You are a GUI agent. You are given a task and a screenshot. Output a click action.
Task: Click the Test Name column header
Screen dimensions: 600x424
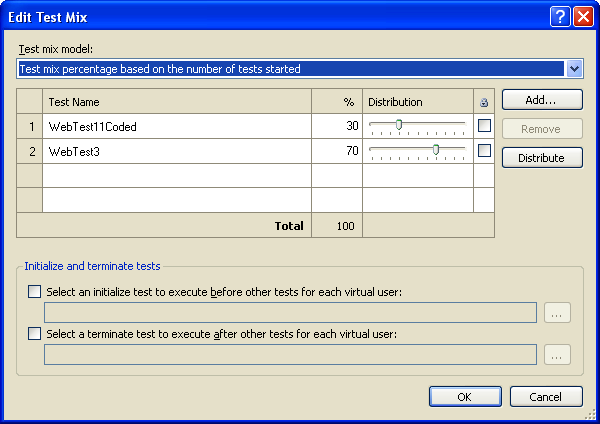pyautogui.click(x=177, y=102)
